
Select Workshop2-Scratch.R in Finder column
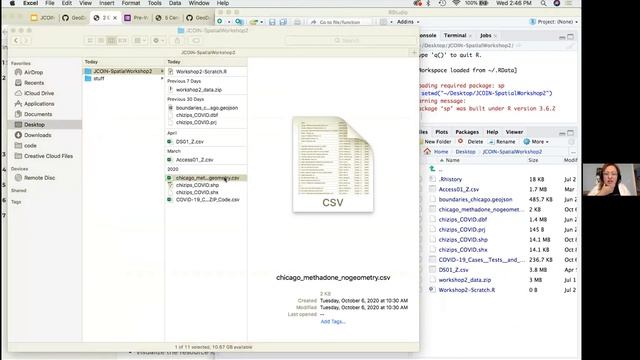tap(207, 71)
